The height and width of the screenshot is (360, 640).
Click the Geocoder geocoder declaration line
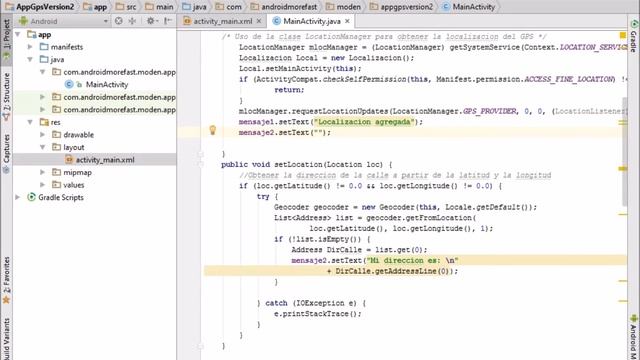pos(405,207)
